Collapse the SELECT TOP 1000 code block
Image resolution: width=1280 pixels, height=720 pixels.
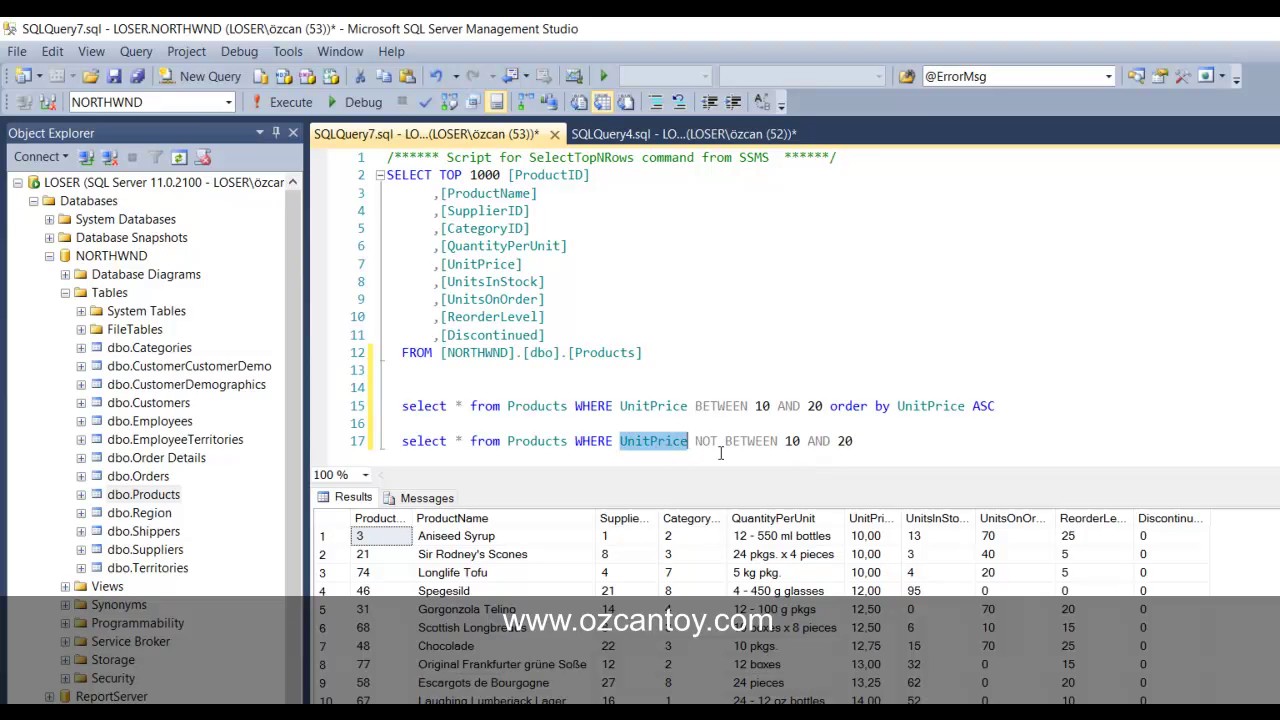380,175
